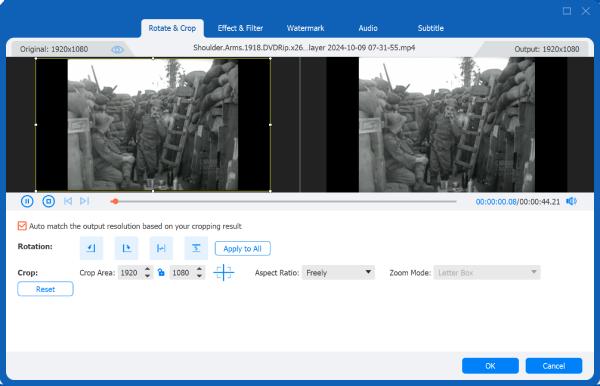Uncheck Auto match output resolution checkbox
Screen dimensions: 600x386
22,226
